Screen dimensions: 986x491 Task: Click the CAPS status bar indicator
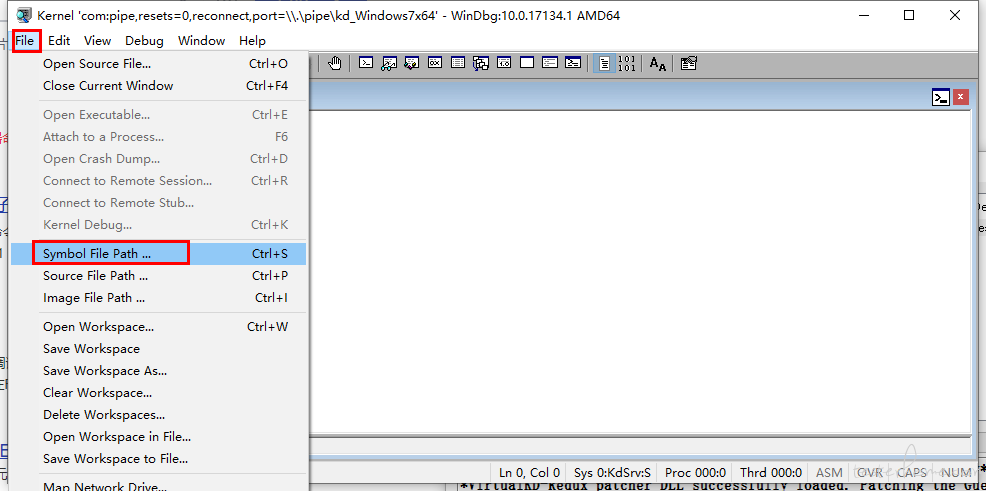[913, 472]
